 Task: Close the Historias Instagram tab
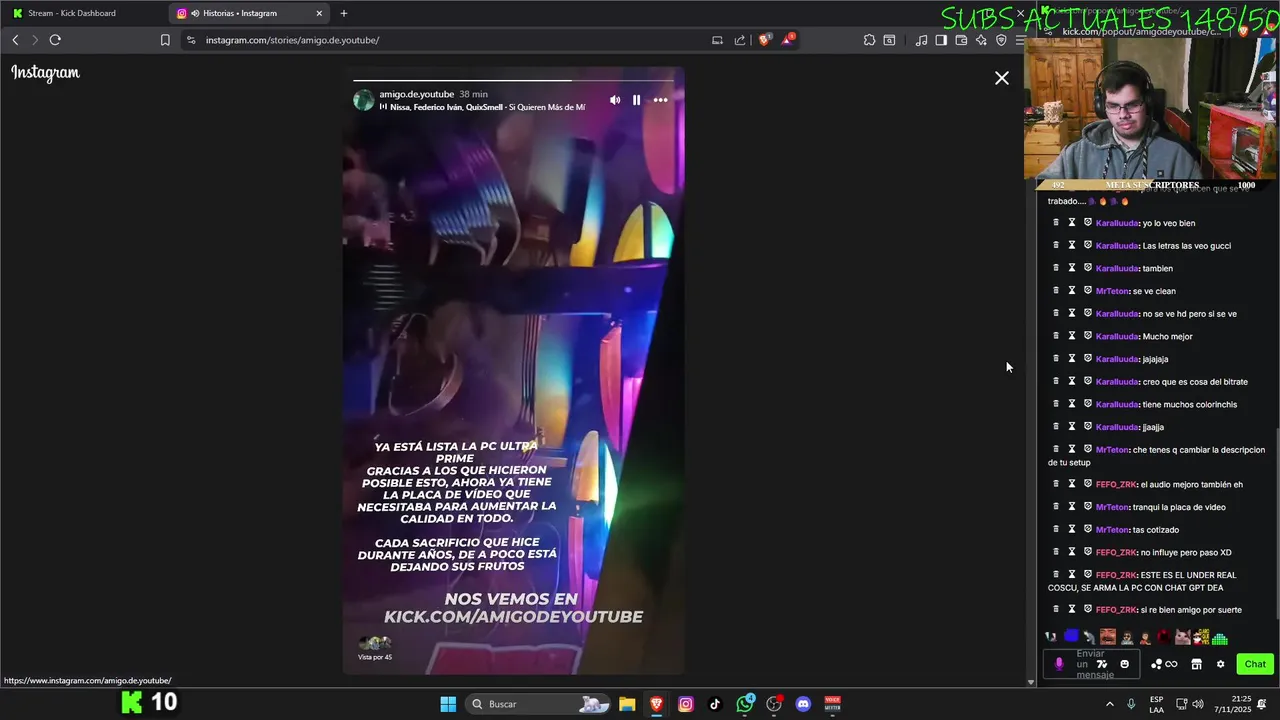(x=319, y=13)
